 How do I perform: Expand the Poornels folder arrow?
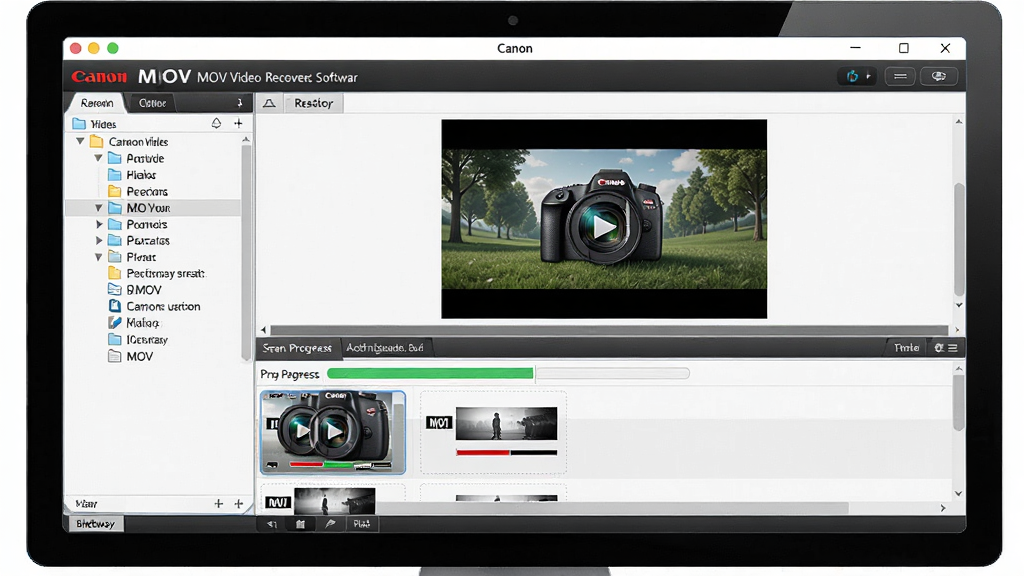99,224
